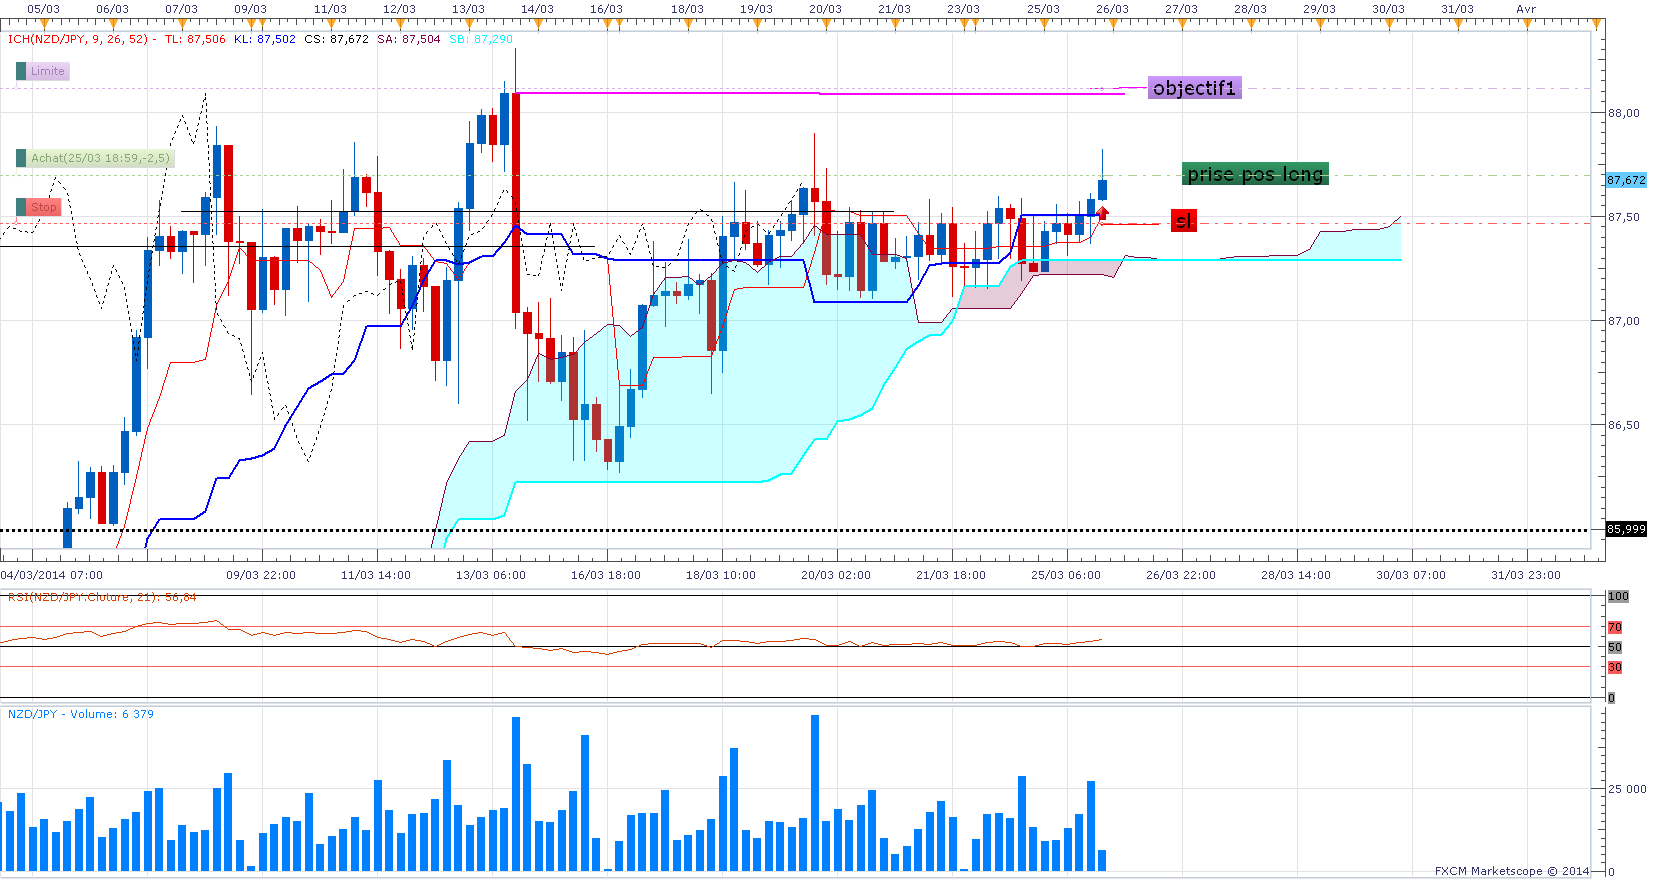This screenshot has width=1663, height=880.
Task: Click the 20/03 02:00 time label
Action: [x=836, y=575]
